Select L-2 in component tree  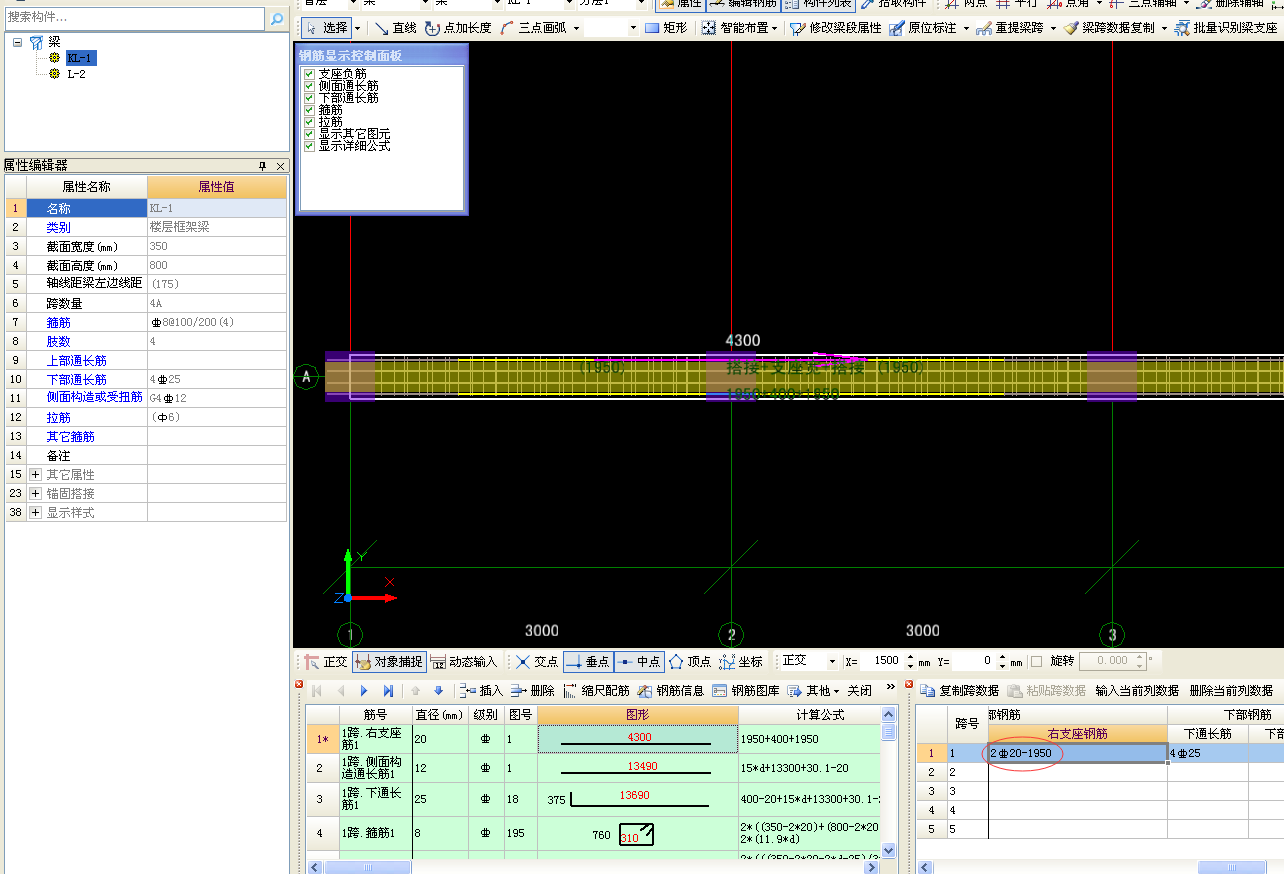coord(76,73)
